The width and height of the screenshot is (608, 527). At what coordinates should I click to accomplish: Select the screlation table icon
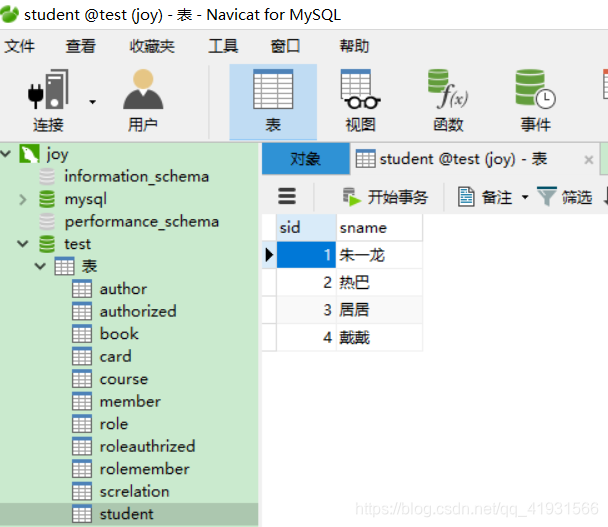[82, 492]
